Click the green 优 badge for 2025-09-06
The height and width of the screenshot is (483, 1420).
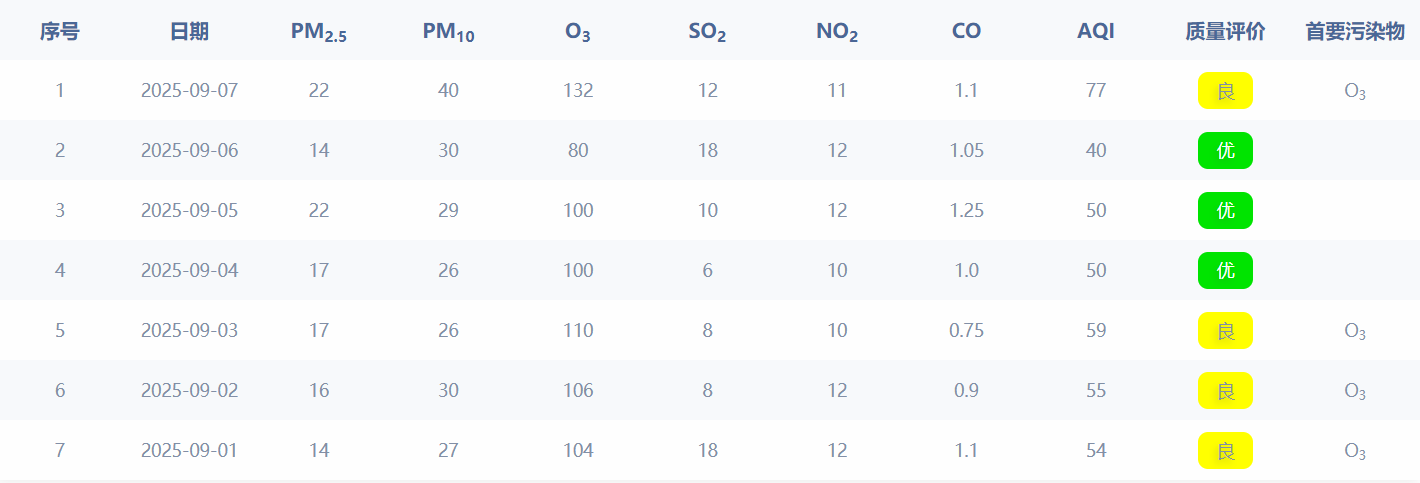tap(1225, 151)
